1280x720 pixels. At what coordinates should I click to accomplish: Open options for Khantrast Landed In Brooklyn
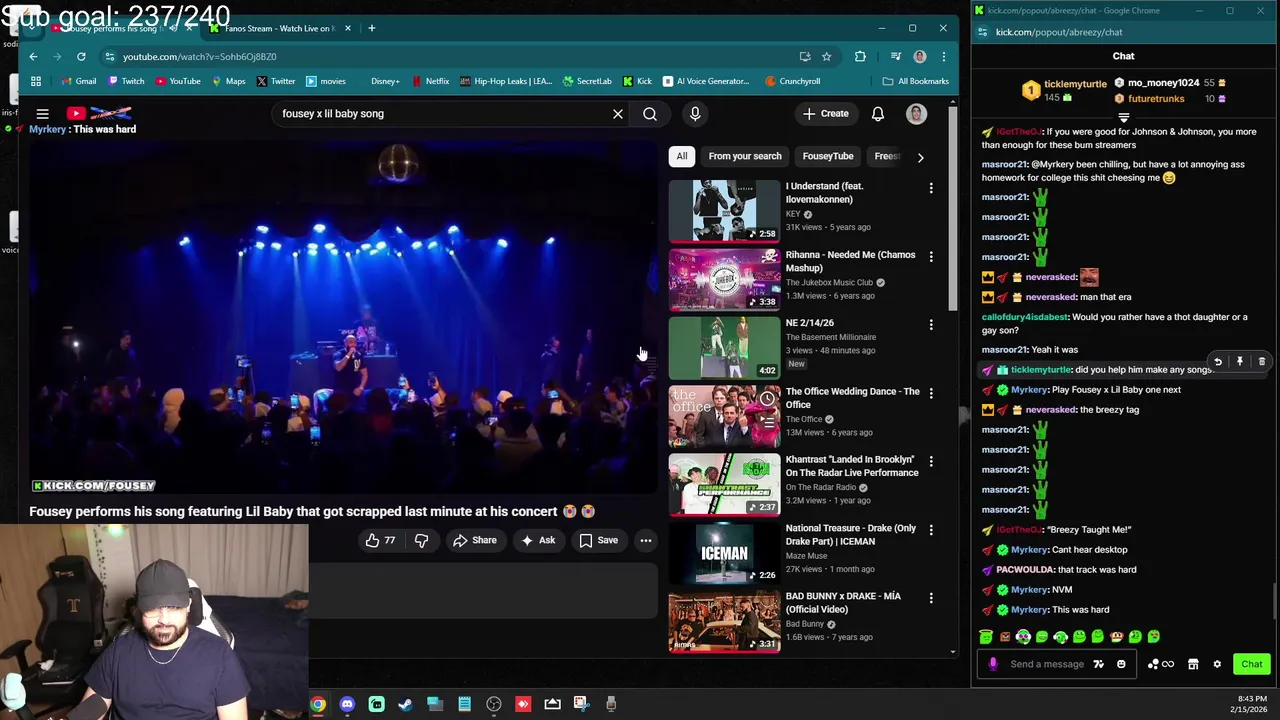click(x=931, y=462)
